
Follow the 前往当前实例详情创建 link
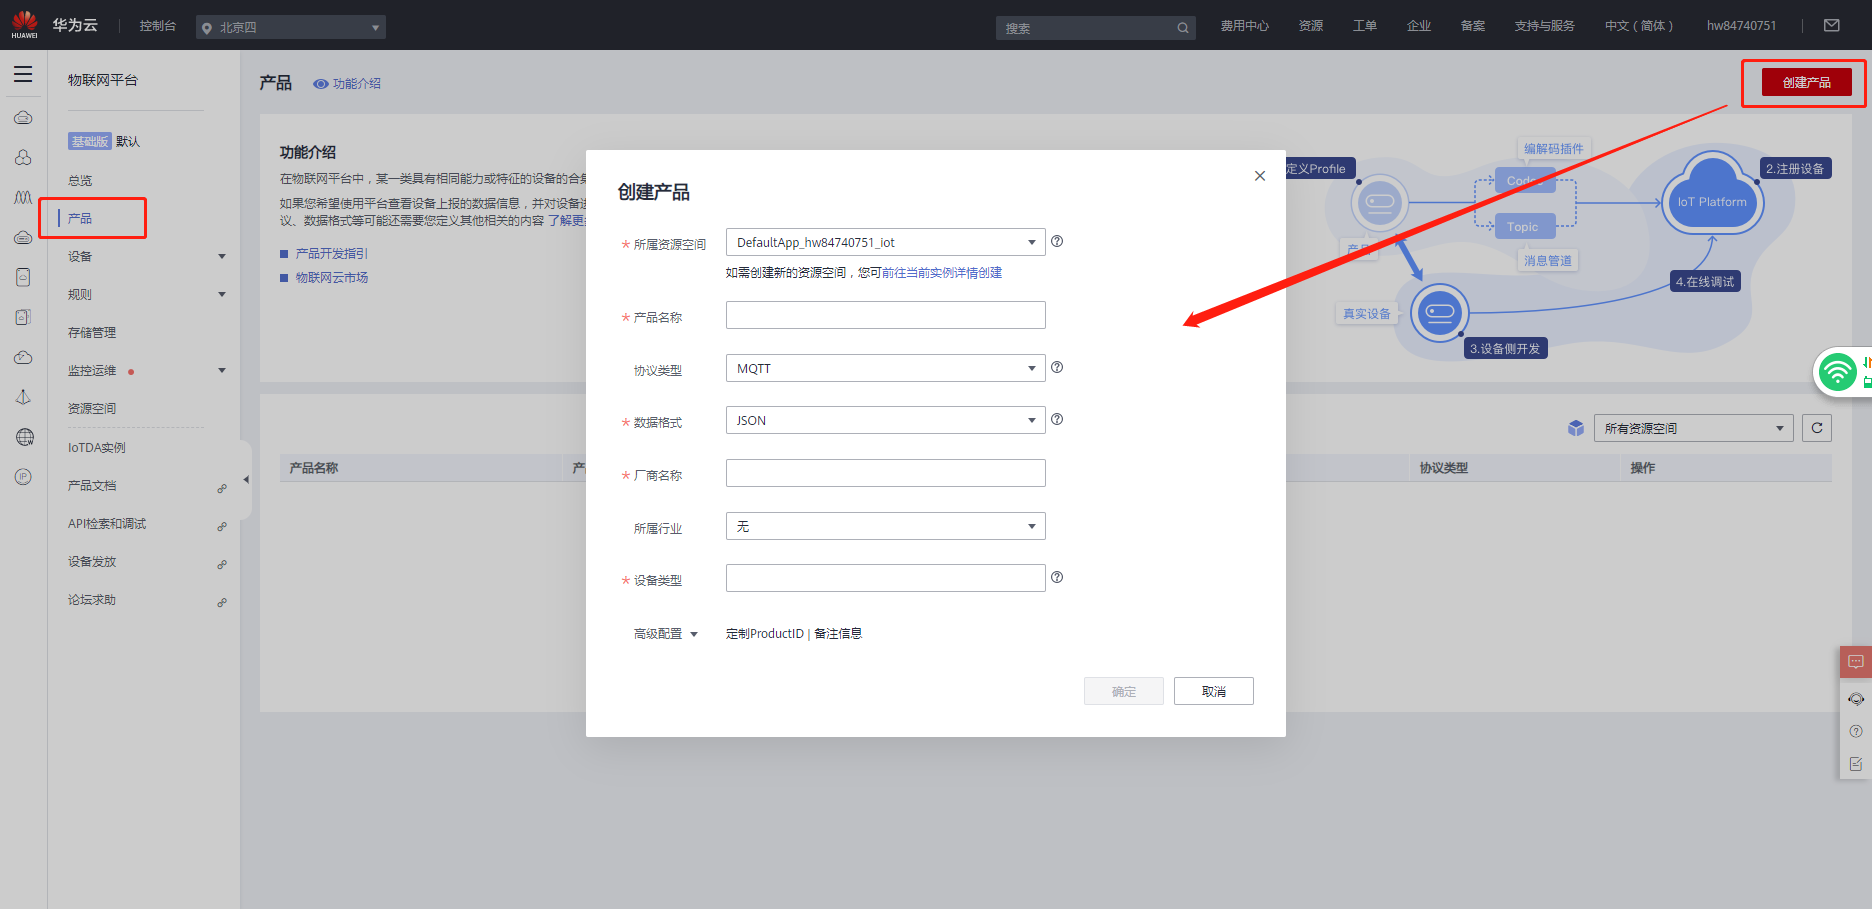pyautogui.click(x=942, y=273)
